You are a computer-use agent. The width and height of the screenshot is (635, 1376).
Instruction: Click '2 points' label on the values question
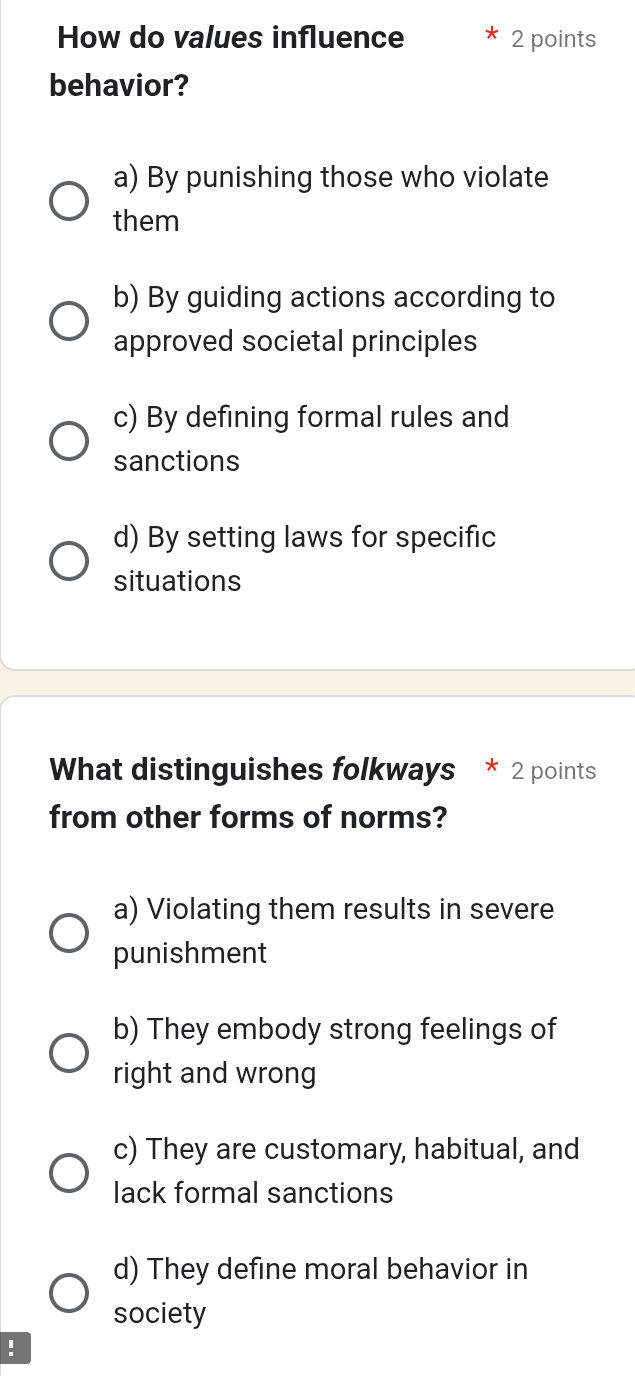tap(553, 40)
